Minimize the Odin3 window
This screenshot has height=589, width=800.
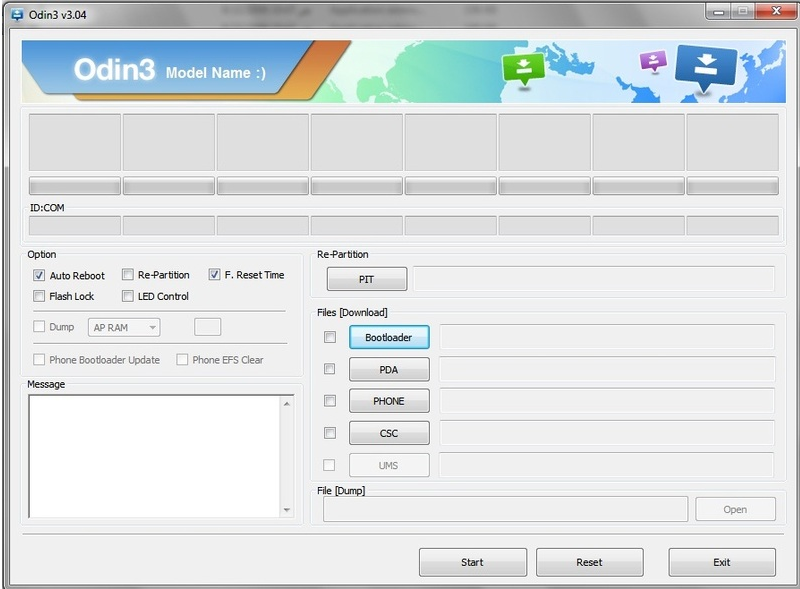coord(719,11)
